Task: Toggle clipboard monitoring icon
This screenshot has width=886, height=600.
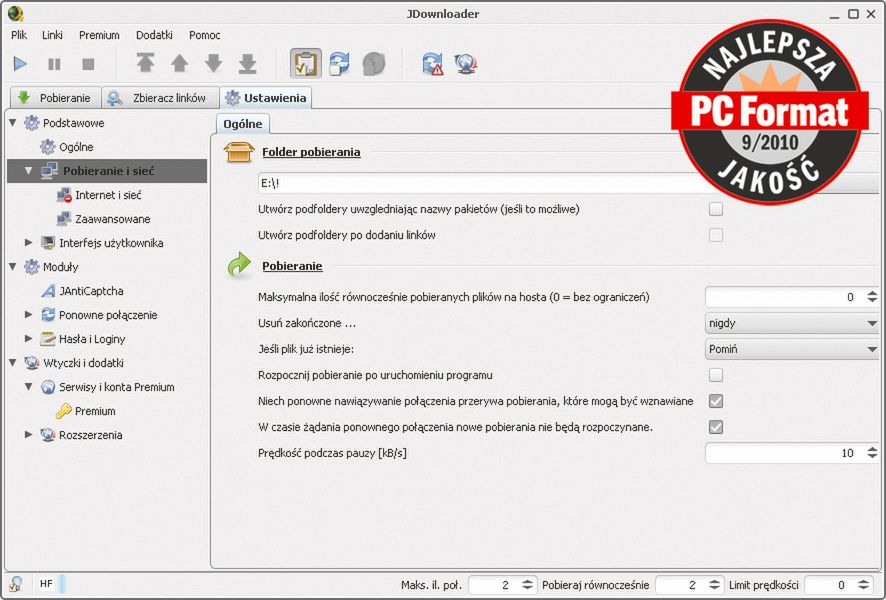Action: (306, 63)
